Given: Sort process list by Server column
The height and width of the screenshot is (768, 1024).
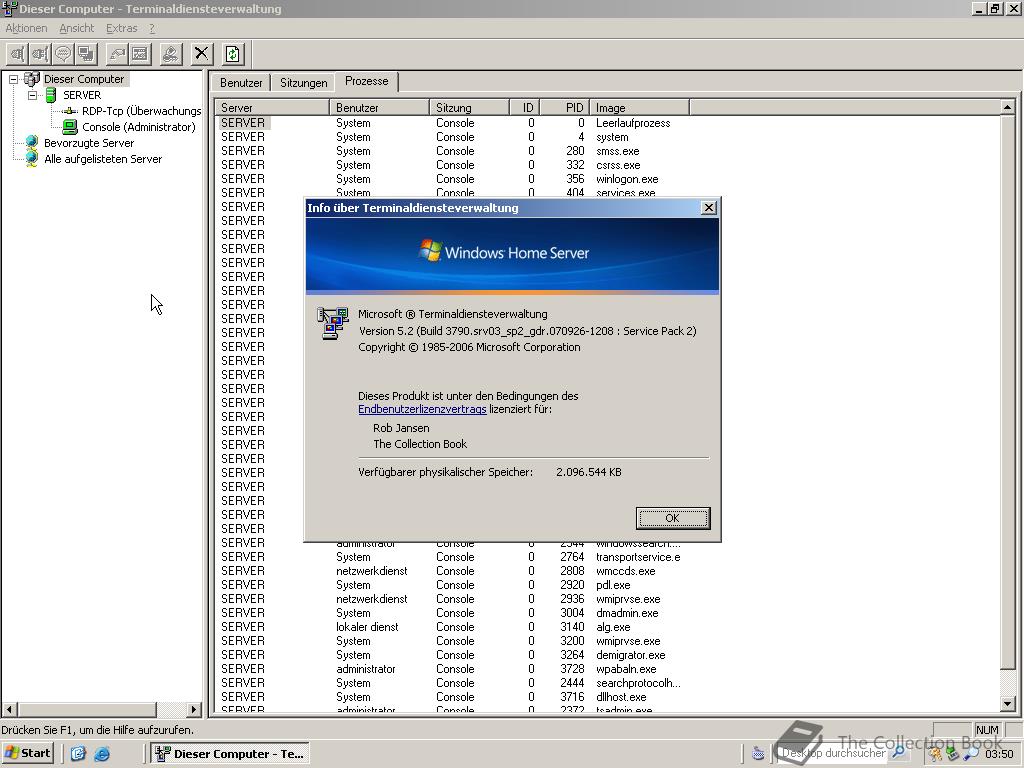Looking at the screenshot, I should pyautogui.click(x=272, y=107).
